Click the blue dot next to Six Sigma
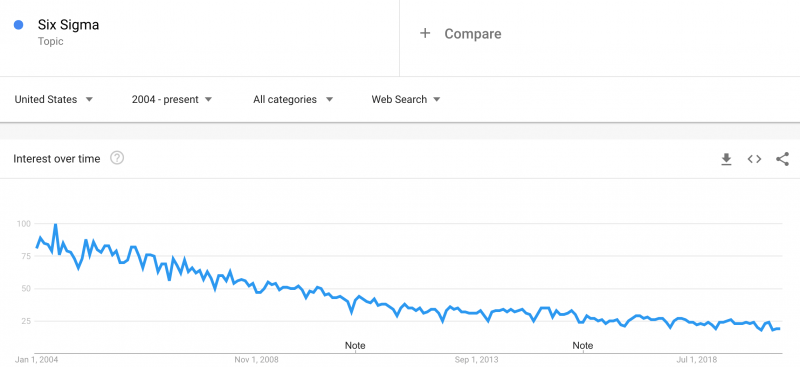The width and height of the screenshot is (800, 367). [x=19, y=25]
